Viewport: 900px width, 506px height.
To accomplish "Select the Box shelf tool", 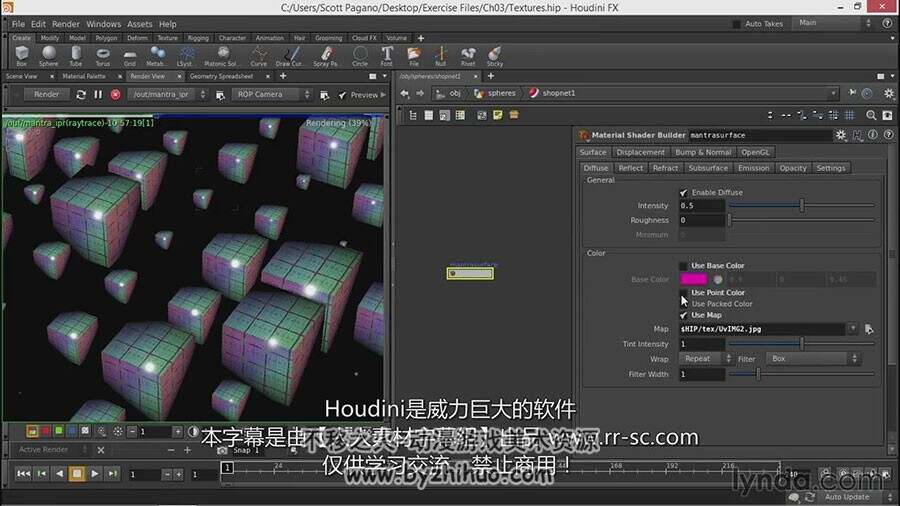I will 22,56.
